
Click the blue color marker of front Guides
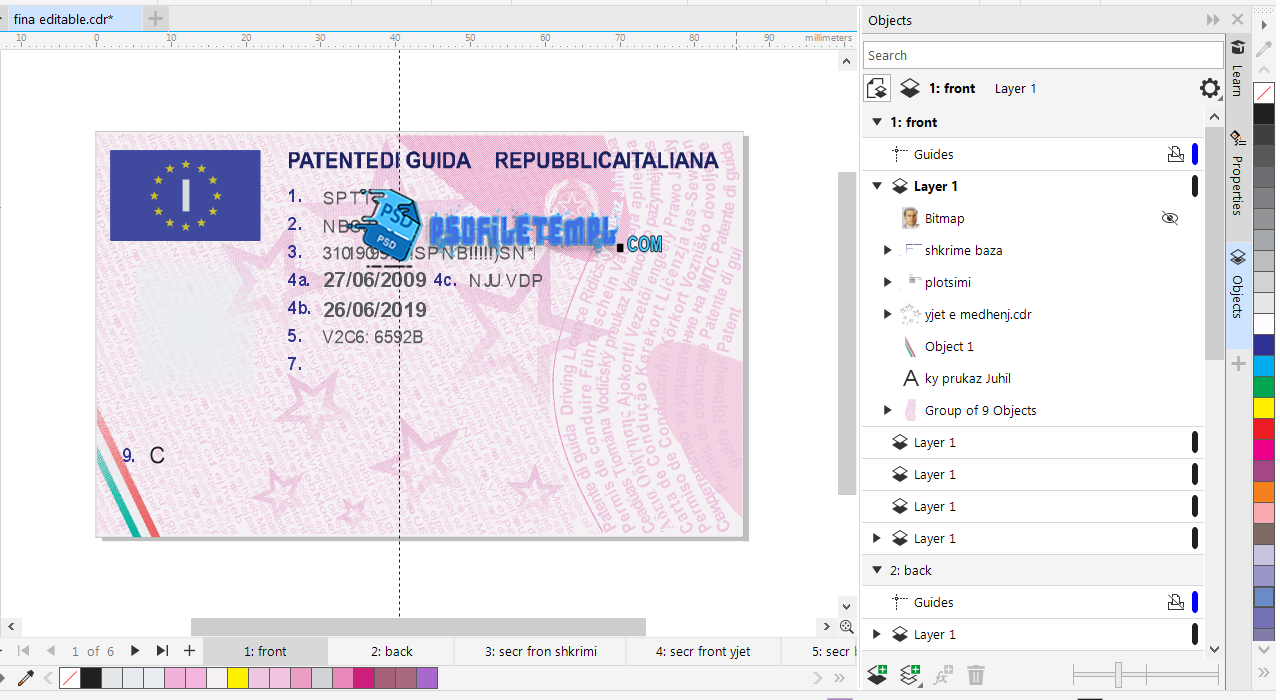point(1195,154)
